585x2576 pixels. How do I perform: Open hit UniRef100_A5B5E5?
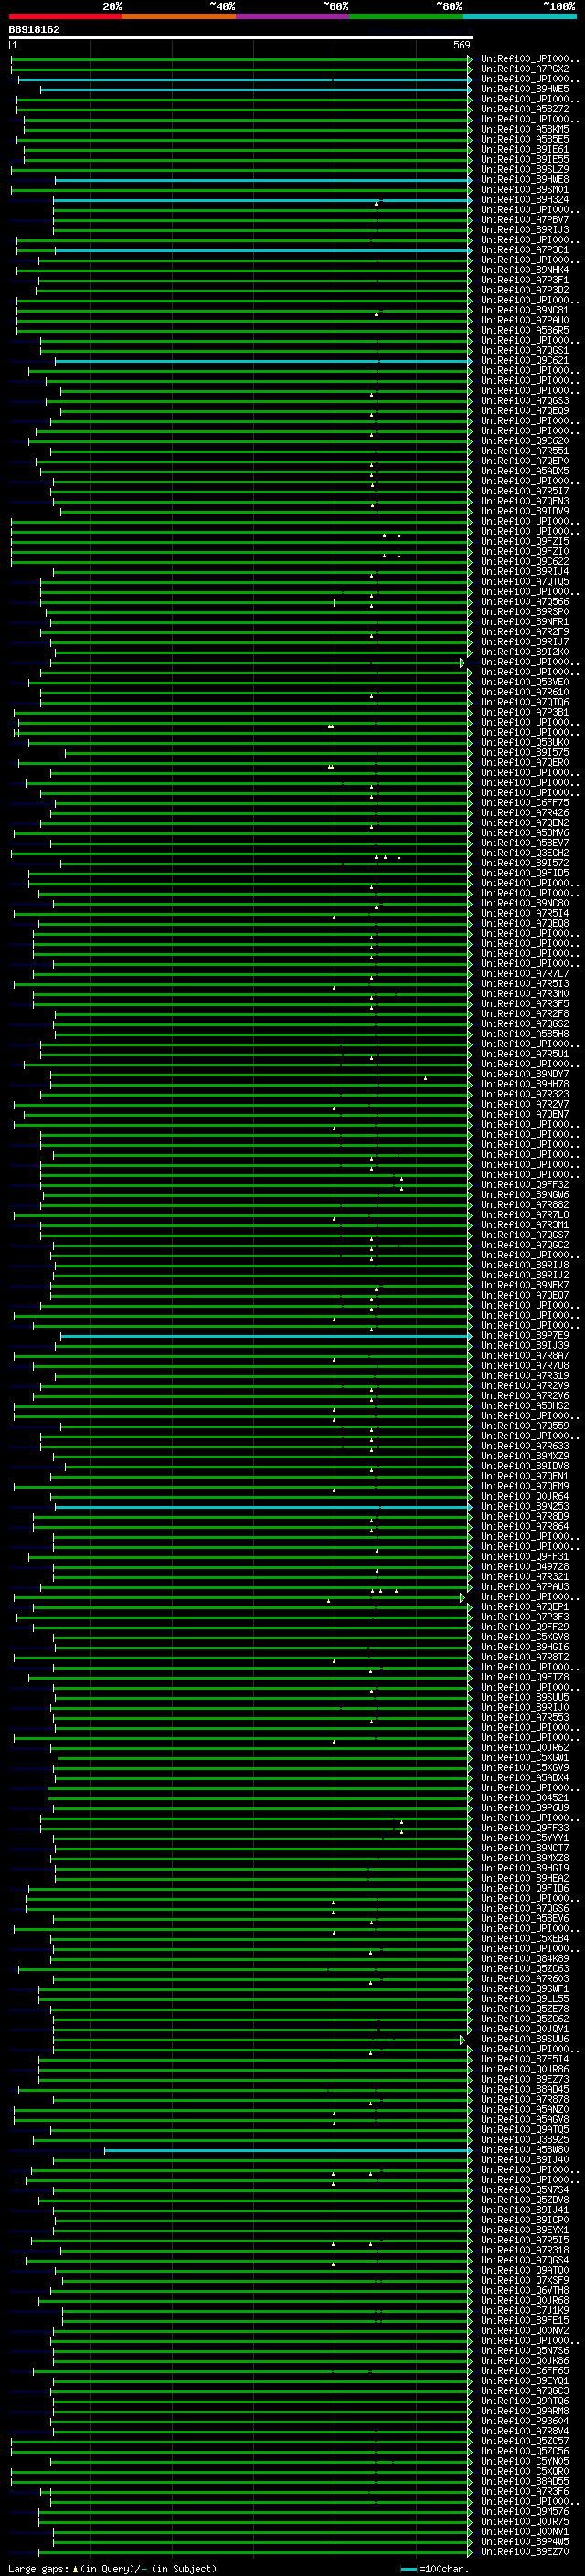525,139
